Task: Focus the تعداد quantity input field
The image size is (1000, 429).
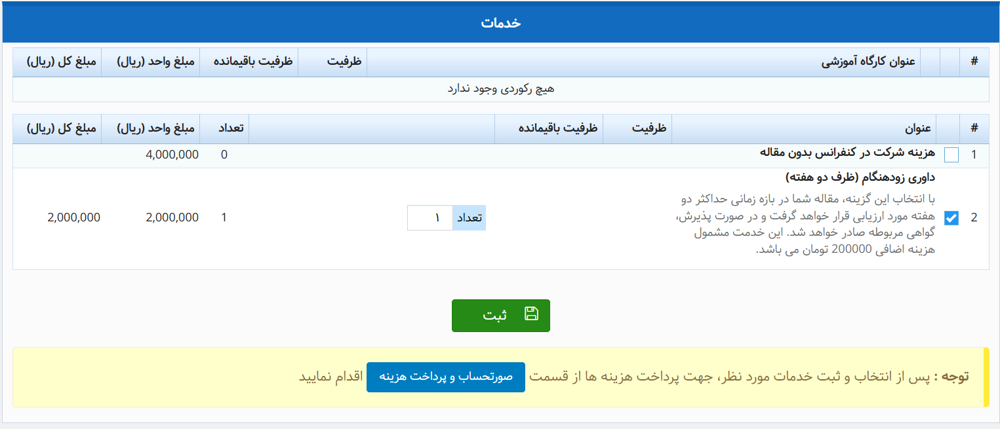Action: coord(430,218)
